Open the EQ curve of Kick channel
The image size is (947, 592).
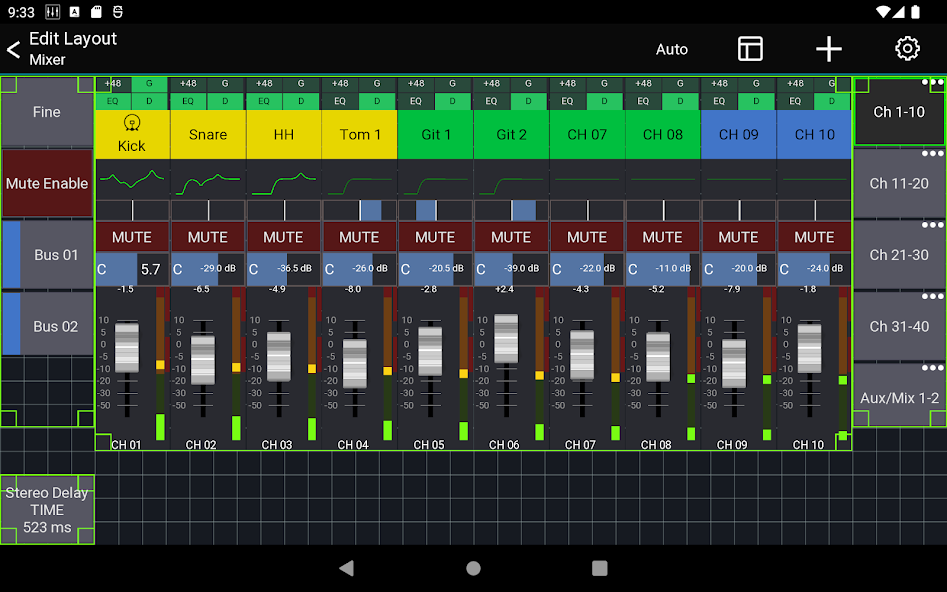pyautogui.click(x=132, y=179)
